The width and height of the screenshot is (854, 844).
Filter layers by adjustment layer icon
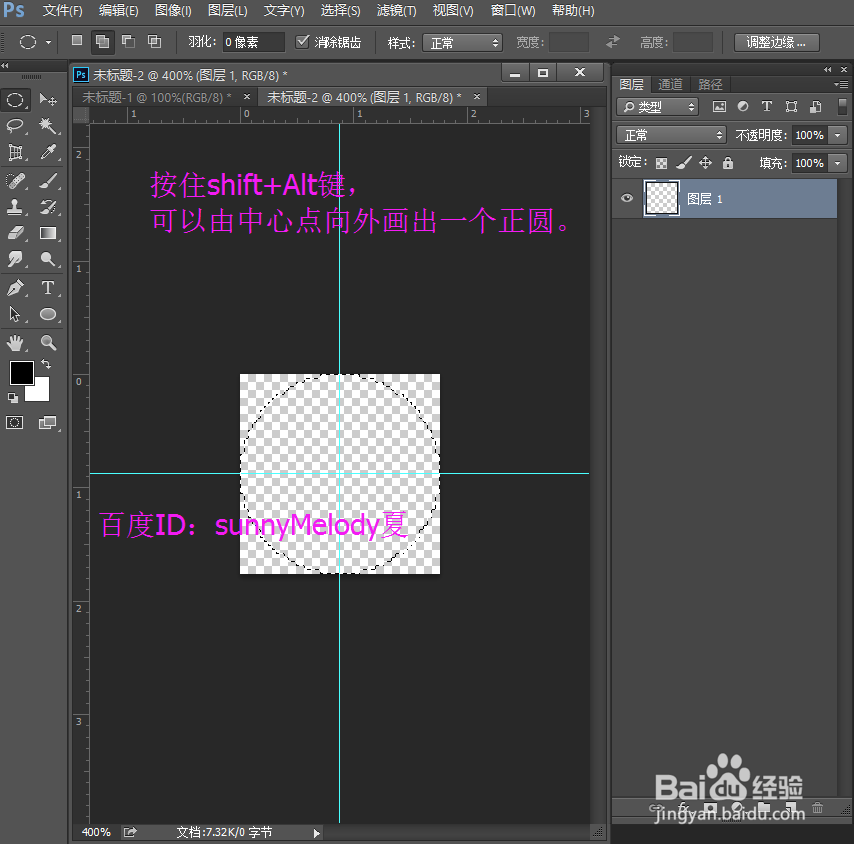point(743,106)
